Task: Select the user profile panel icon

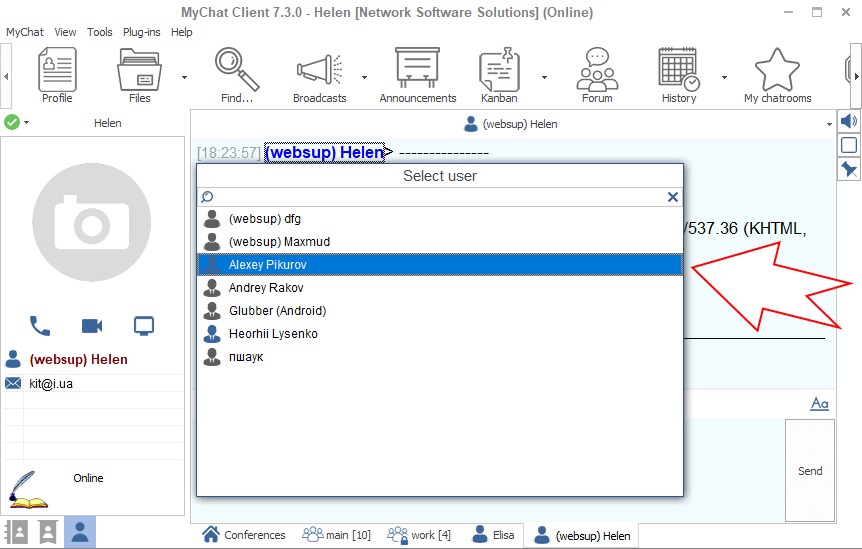Action: coord(80,532)
